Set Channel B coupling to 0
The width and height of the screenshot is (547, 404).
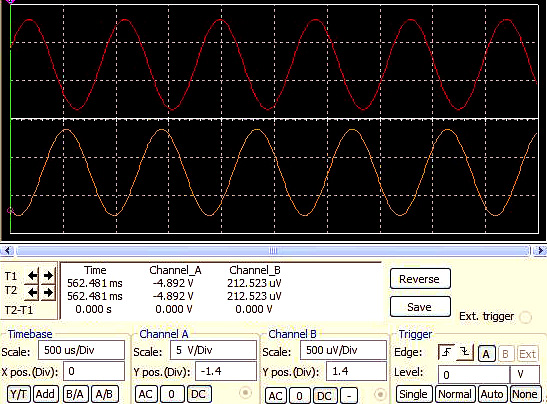(x=300, y=396)
